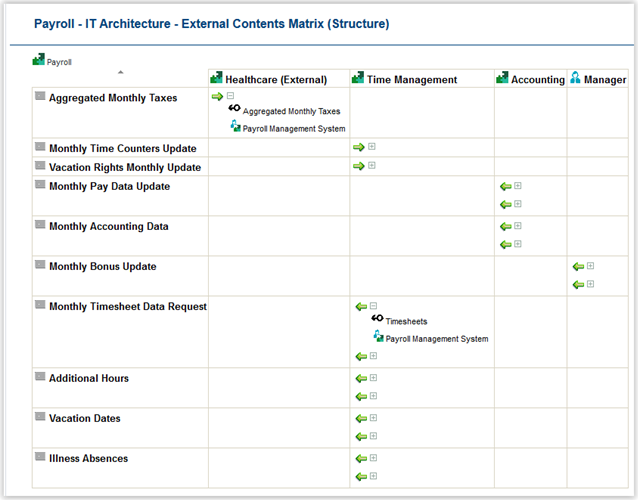The image size is (638, 500).
Task: Click the Manager column person icon
Action: [576, 79]
